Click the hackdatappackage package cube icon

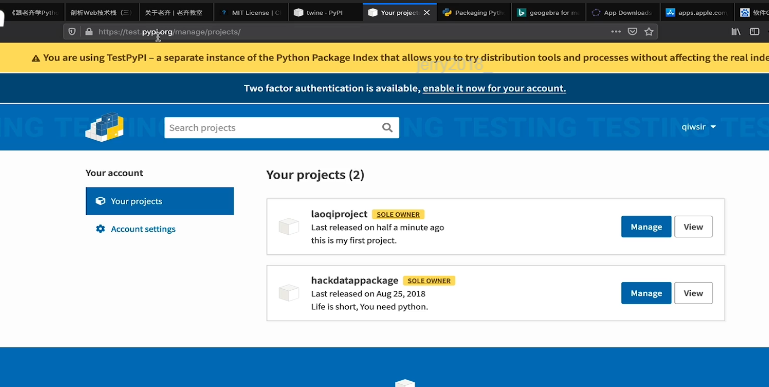[x=289, y=293]
